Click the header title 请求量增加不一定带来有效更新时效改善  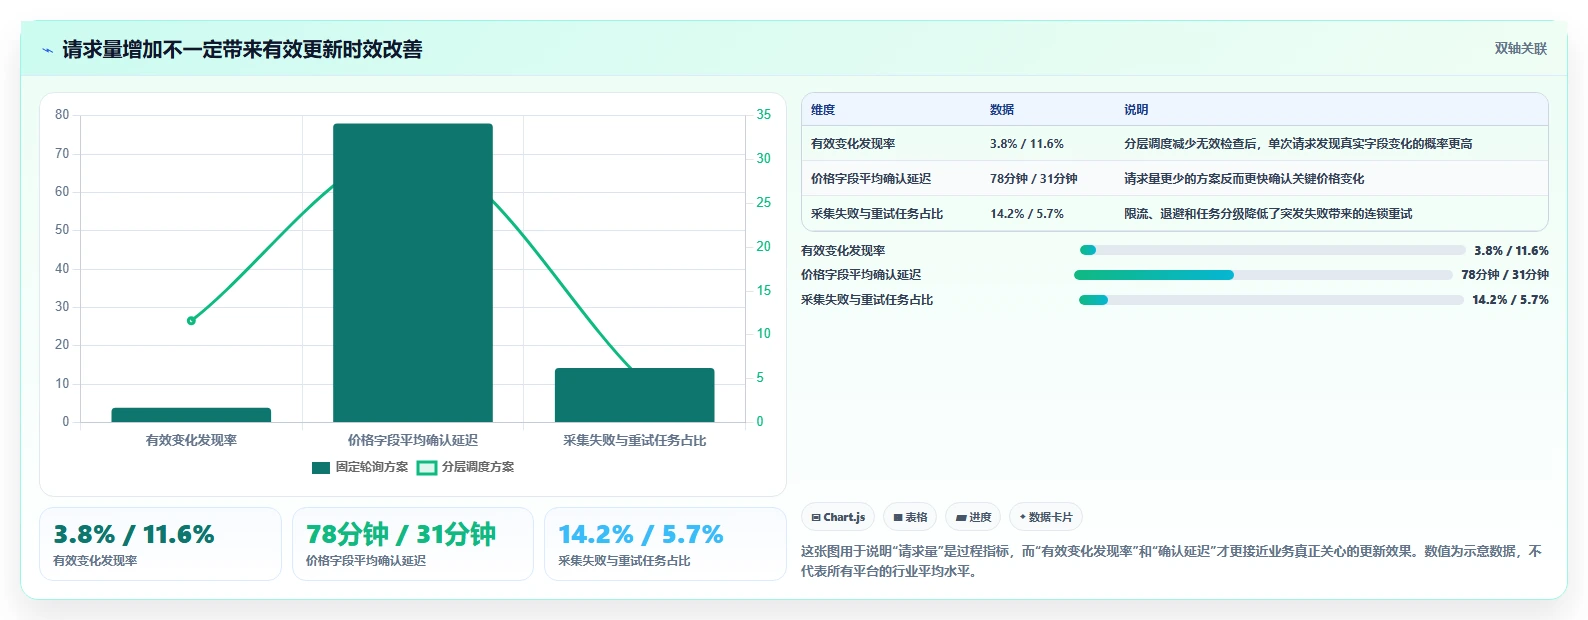pos(242,49)
